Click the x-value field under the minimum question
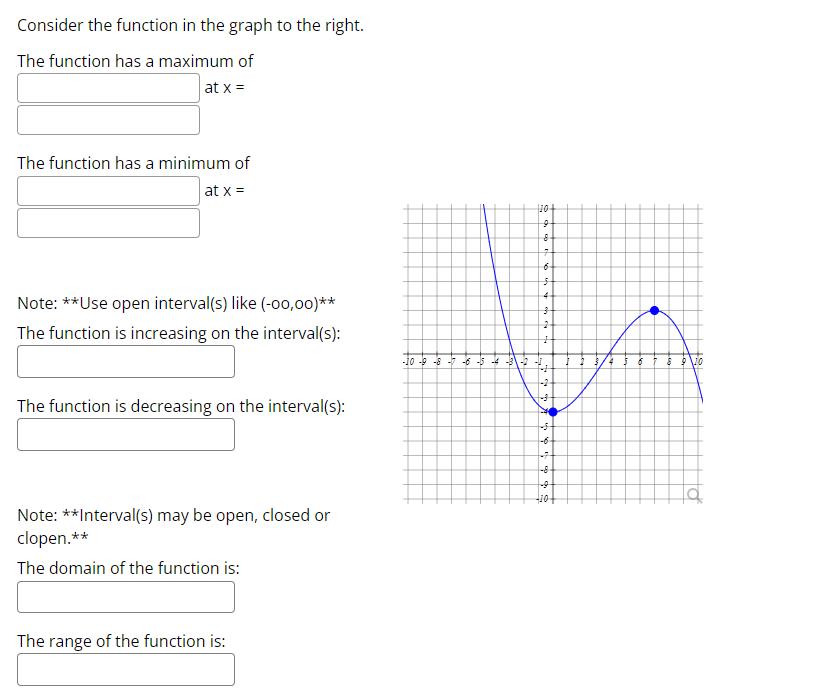Image resolution: width=832 pixels, height=697 pixels. 108,222
